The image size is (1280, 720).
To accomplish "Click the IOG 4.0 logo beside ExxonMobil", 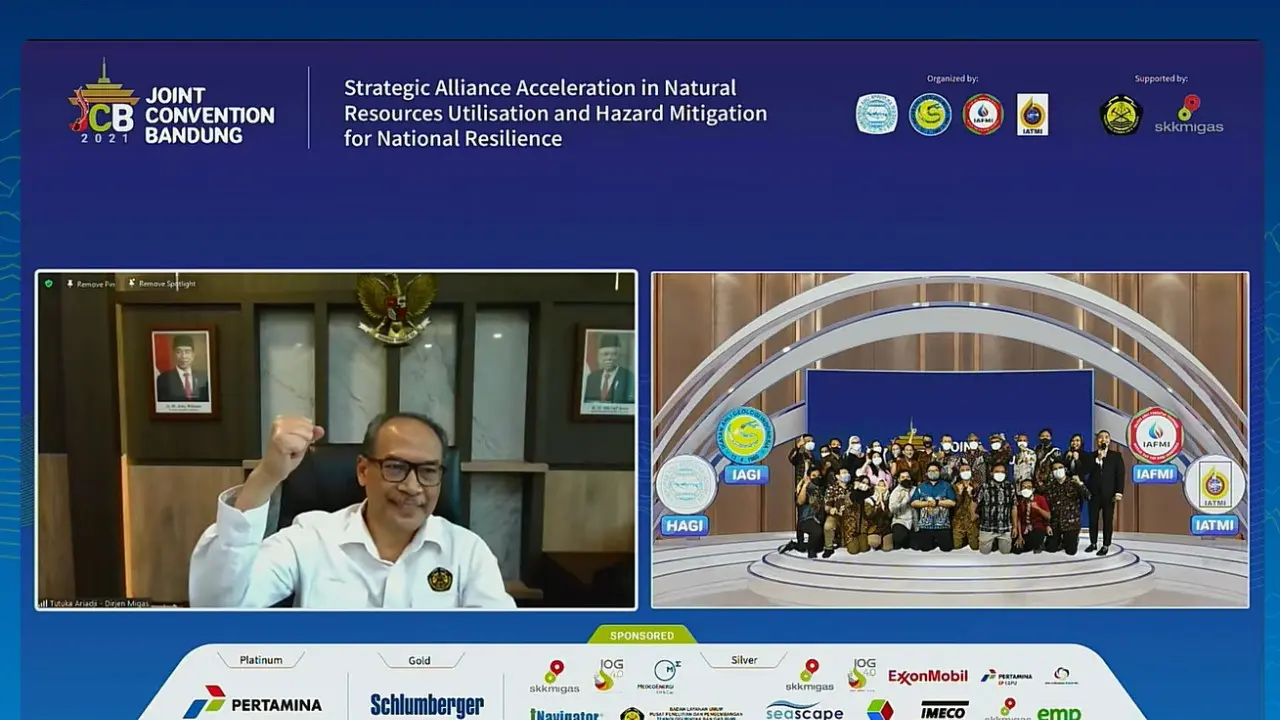I will tap(862, 675).
